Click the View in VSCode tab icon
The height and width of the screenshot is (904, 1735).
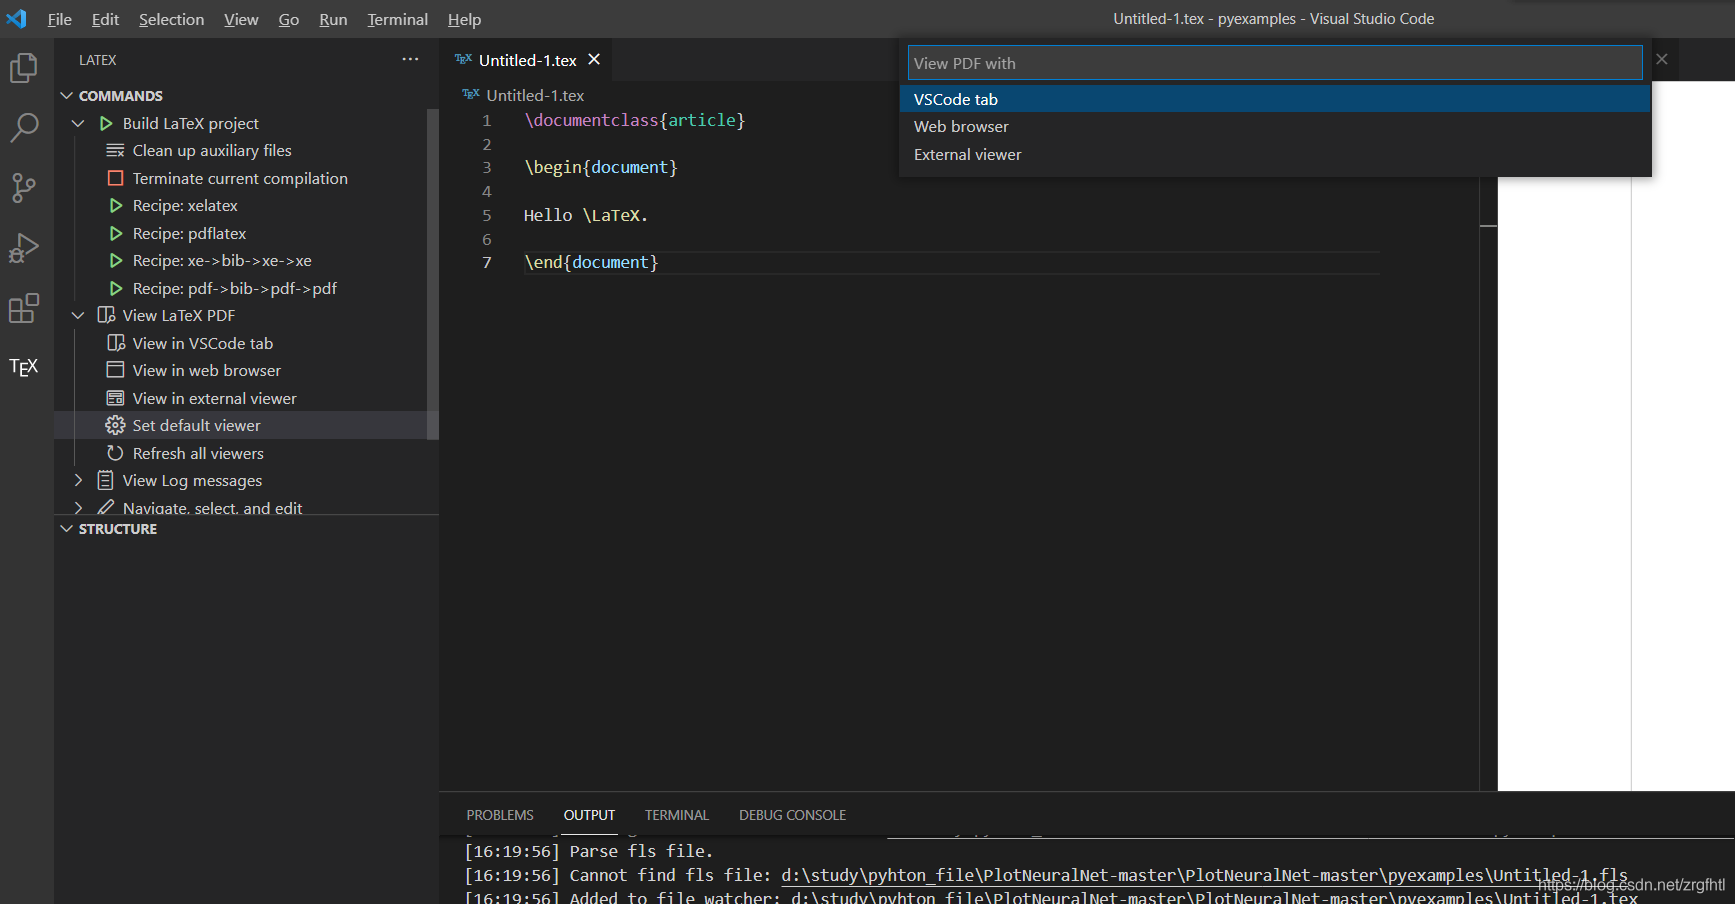(x=116, y=343)
